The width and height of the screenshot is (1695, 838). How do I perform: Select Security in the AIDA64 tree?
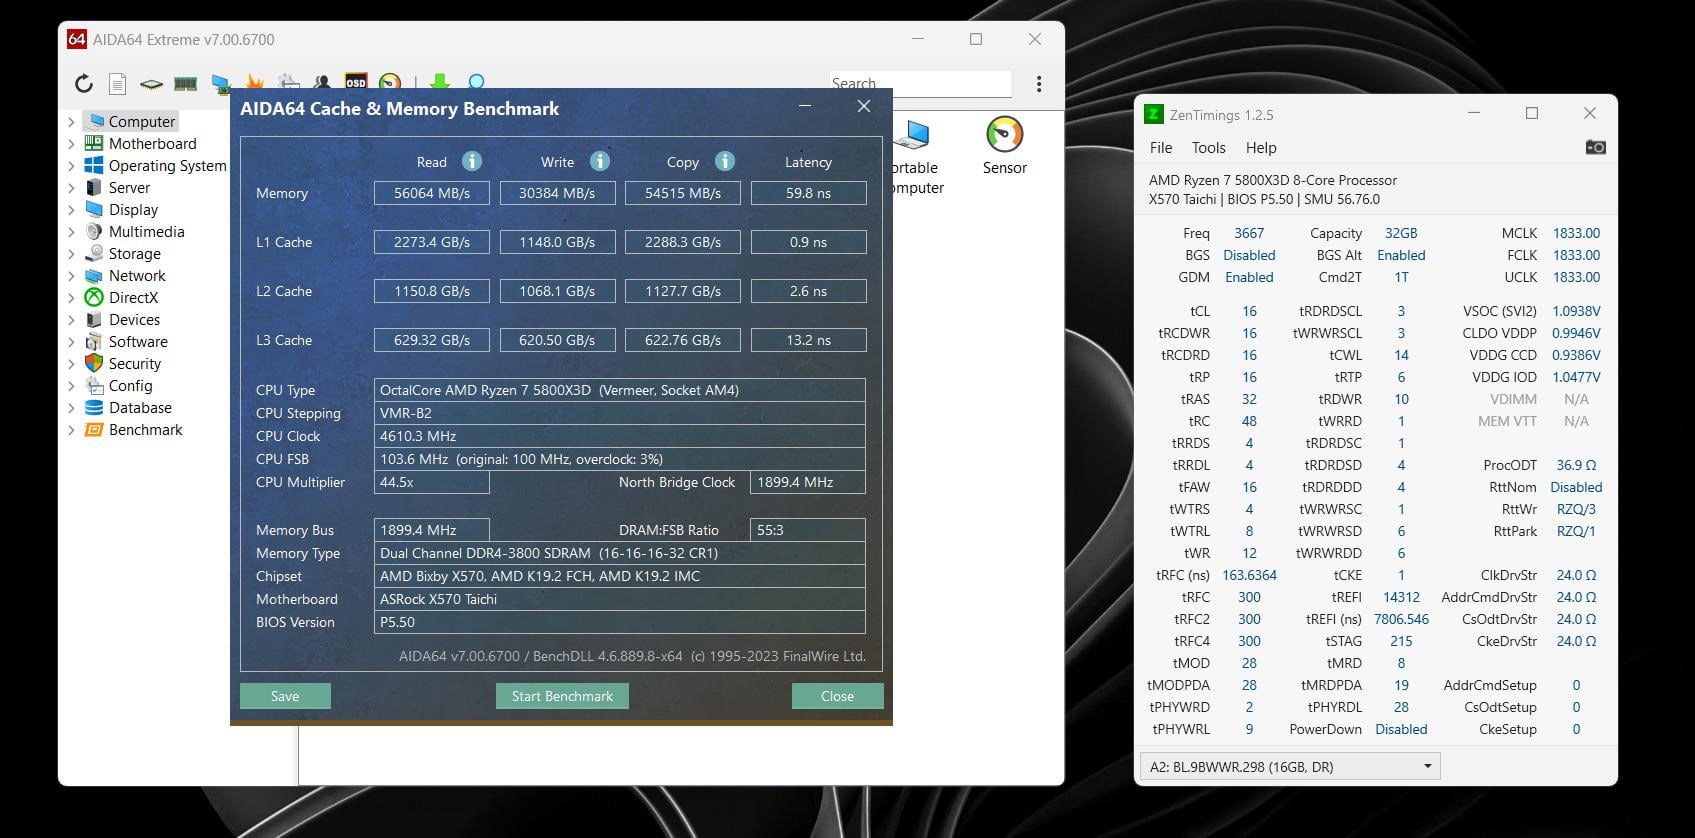click(134, 364)
